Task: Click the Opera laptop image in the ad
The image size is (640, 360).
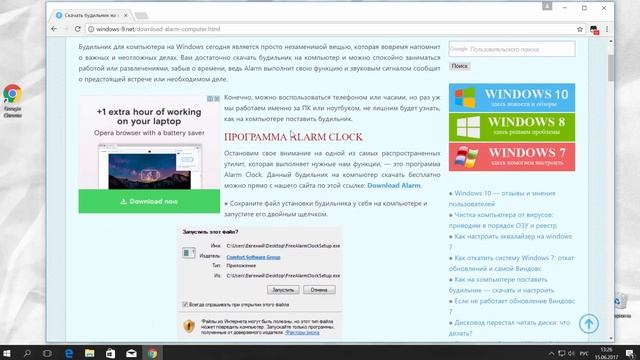Action: click(149, 166)
